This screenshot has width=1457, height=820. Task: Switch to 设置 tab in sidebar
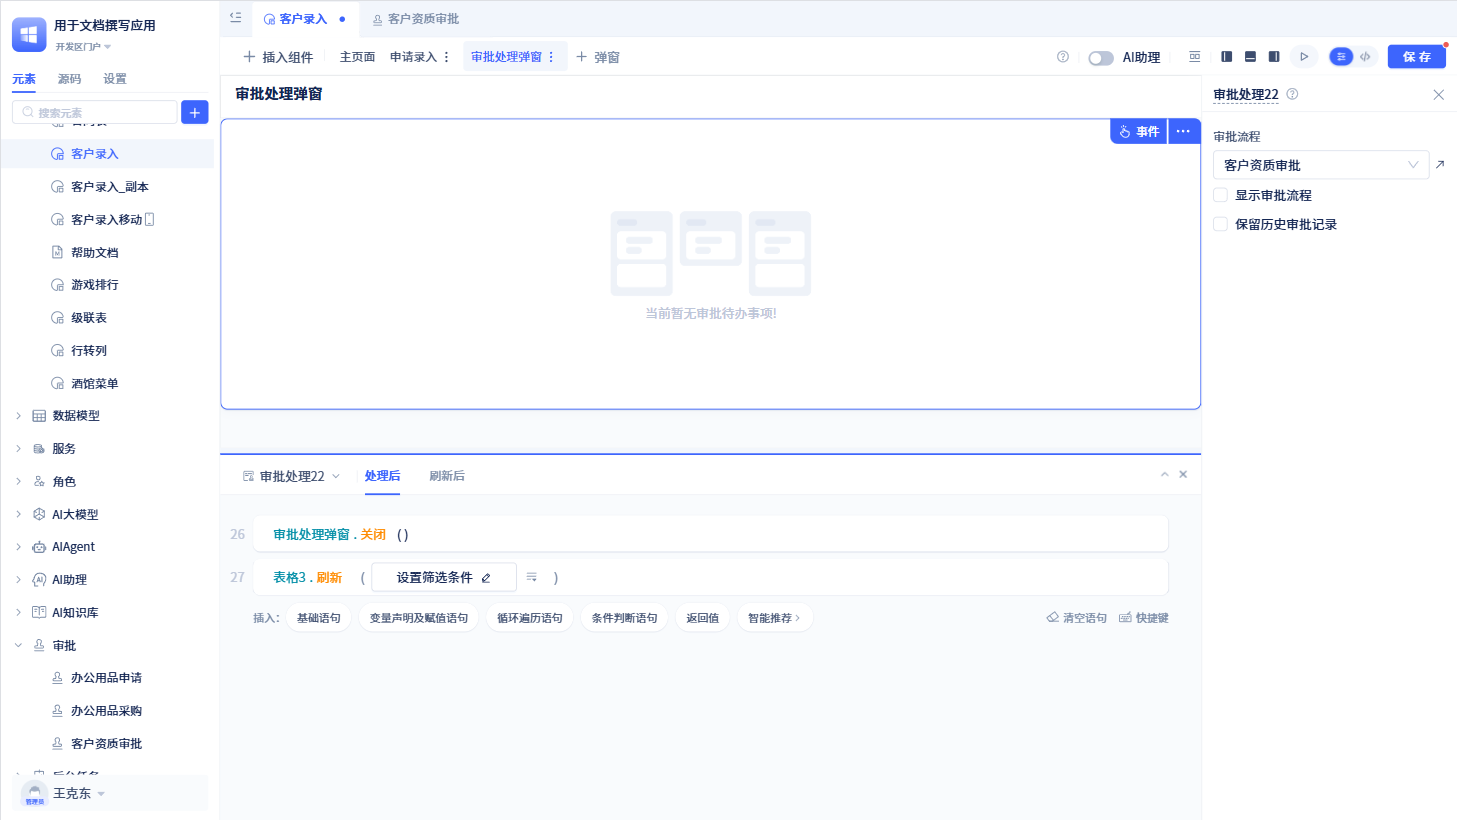(115, 79)
